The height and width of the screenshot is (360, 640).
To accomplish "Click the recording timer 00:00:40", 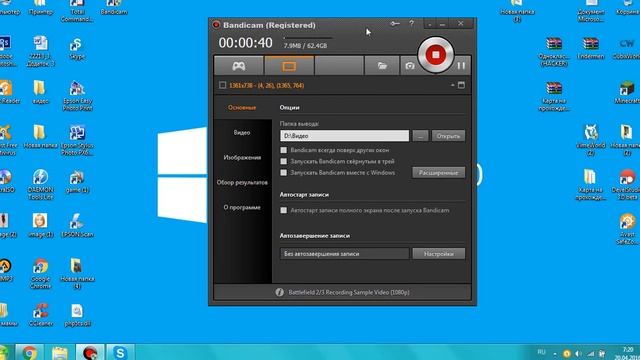I will pyautogui.click(x=245, y=43).
